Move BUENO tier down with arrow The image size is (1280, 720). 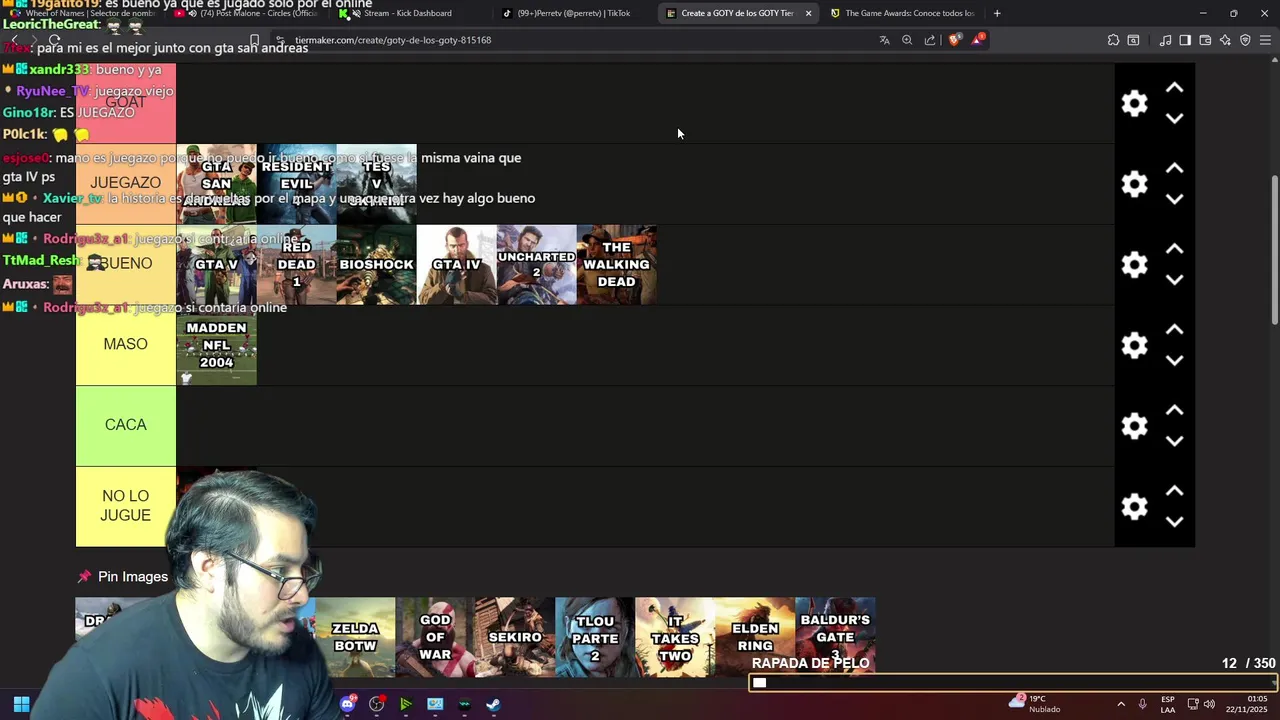1175,280
